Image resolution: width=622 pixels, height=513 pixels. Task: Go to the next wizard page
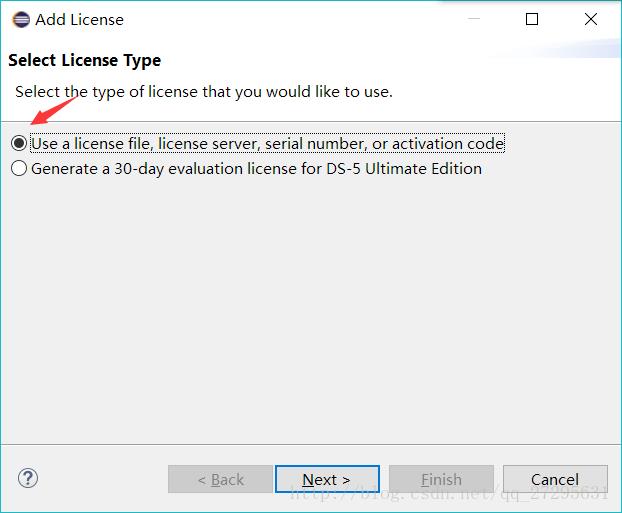[327, 479]
